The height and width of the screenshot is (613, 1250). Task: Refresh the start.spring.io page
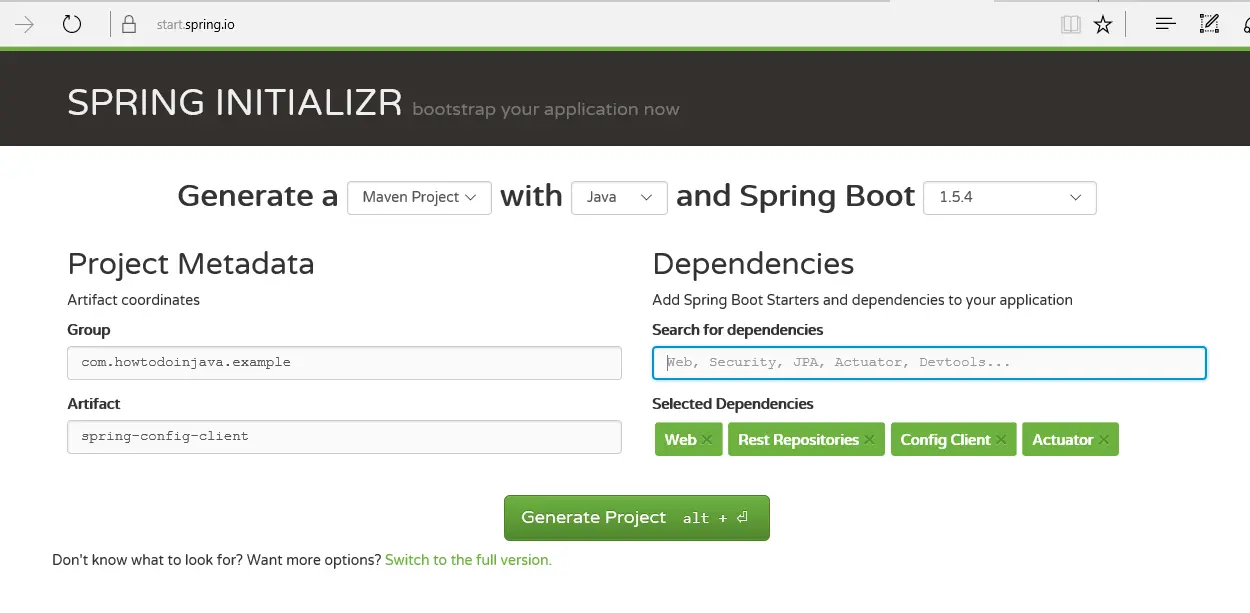[69, 23]
